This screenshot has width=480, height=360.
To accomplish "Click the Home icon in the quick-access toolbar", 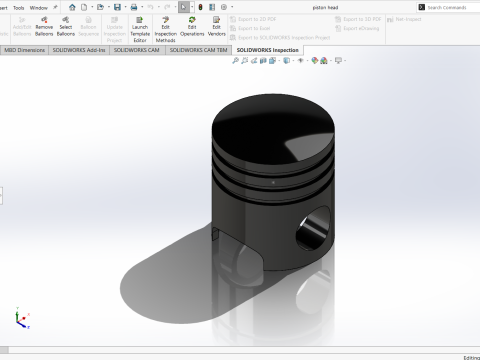I will coord(72,7).
